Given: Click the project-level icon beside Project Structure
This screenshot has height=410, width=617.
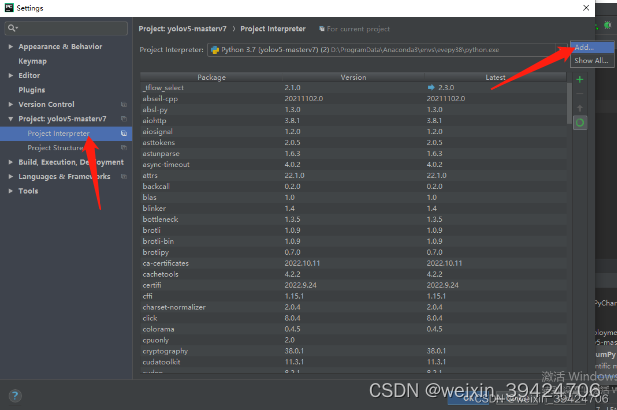Looking at the screenshot, I should tap(124, 148).
